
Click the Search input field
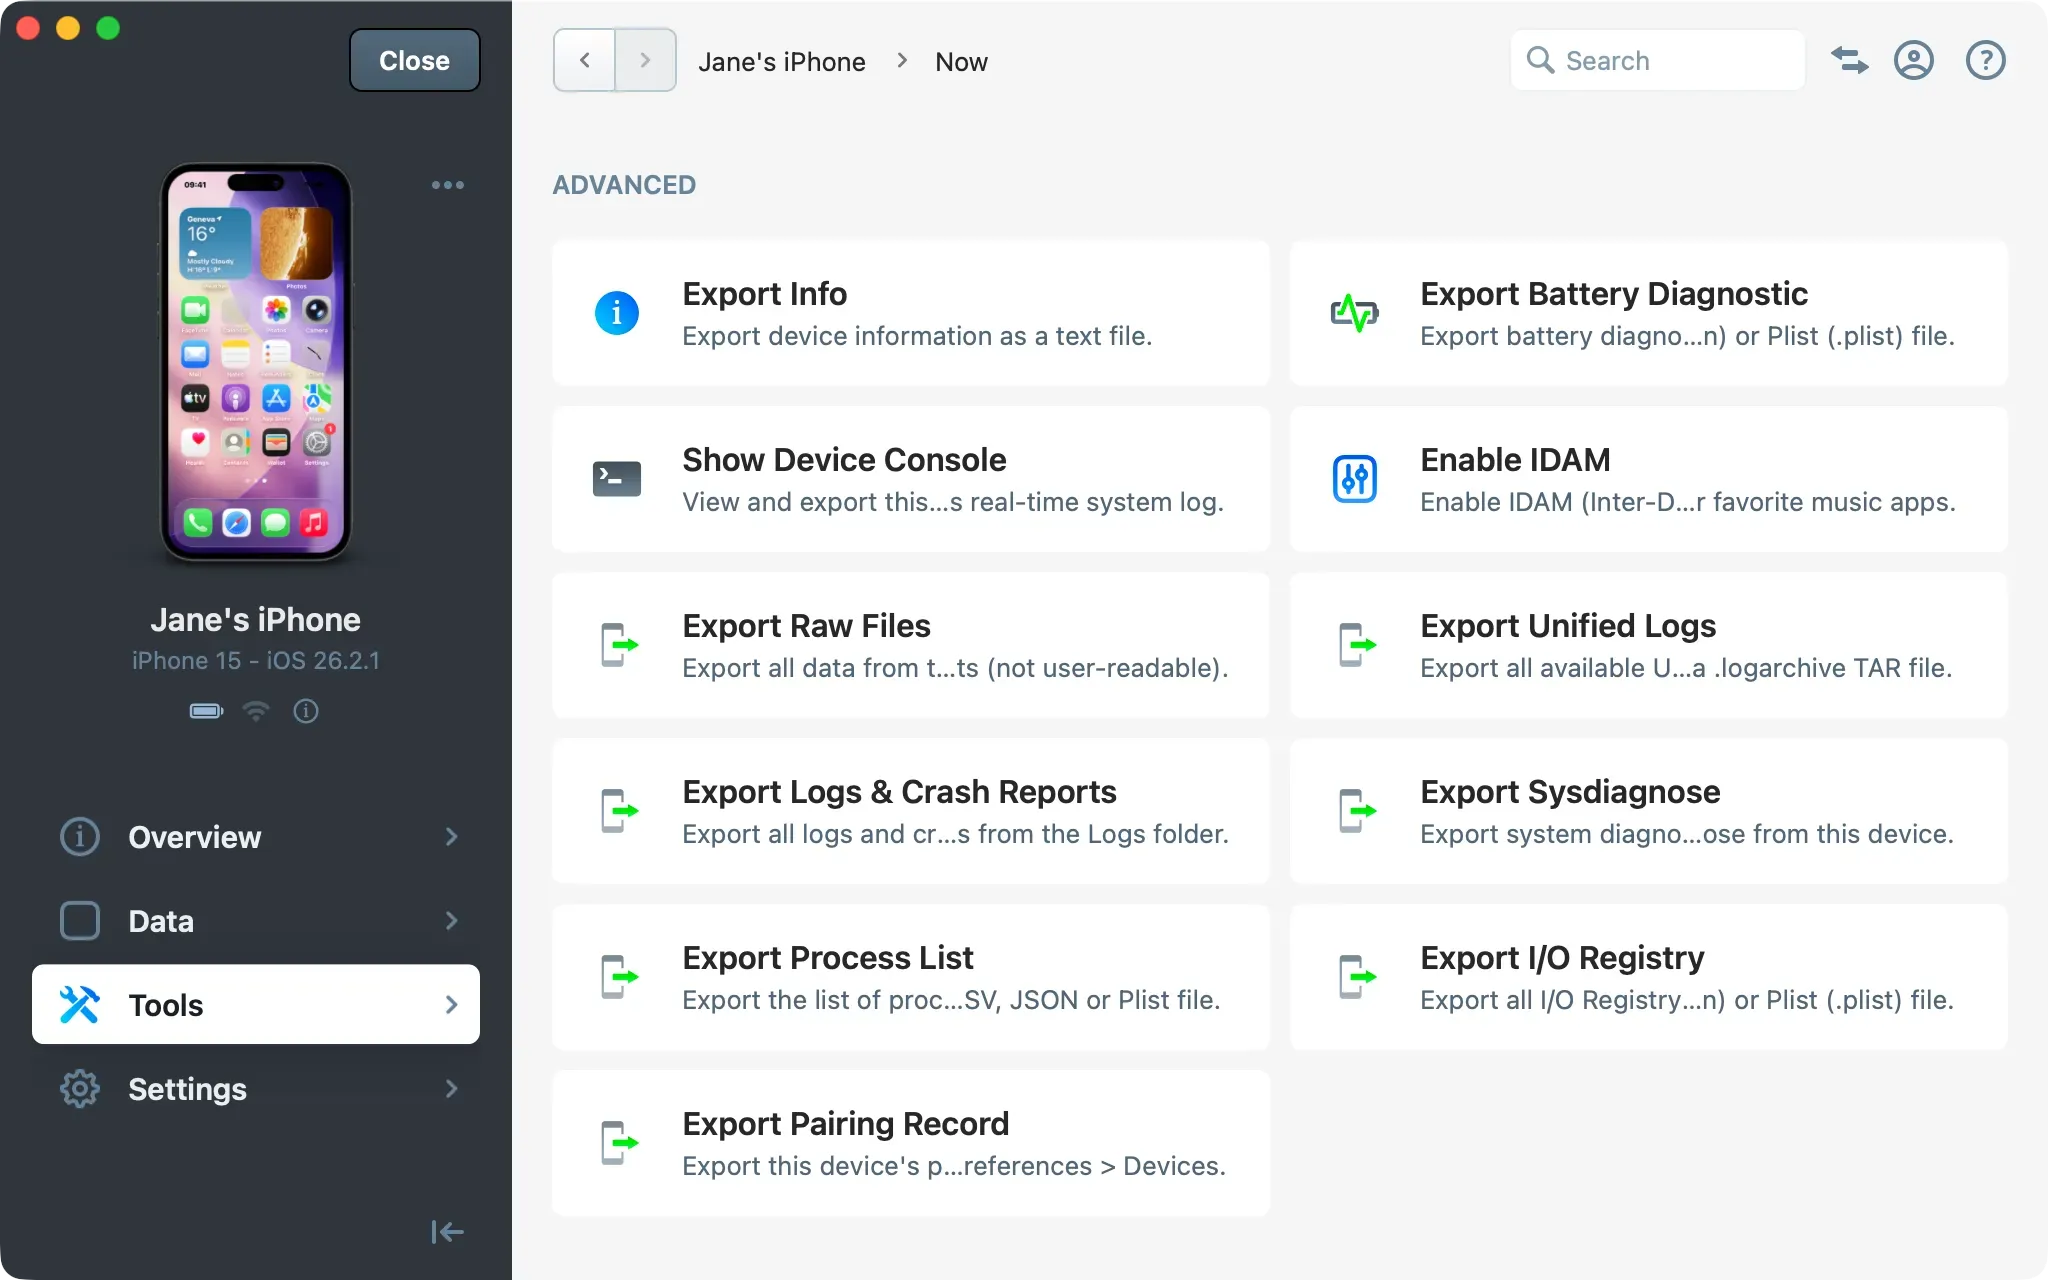(1657, 61)
